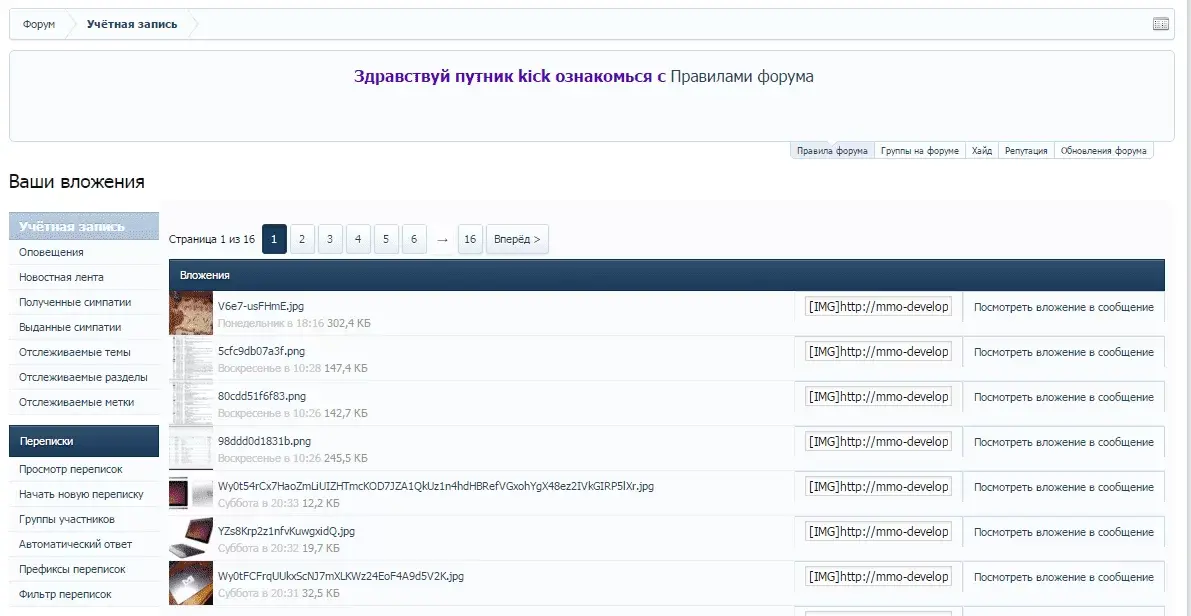
Task: Open thumbnail of YZs8Krp2z1nfvKuwgxidQ.jpg
Action: tap(191, 538)
